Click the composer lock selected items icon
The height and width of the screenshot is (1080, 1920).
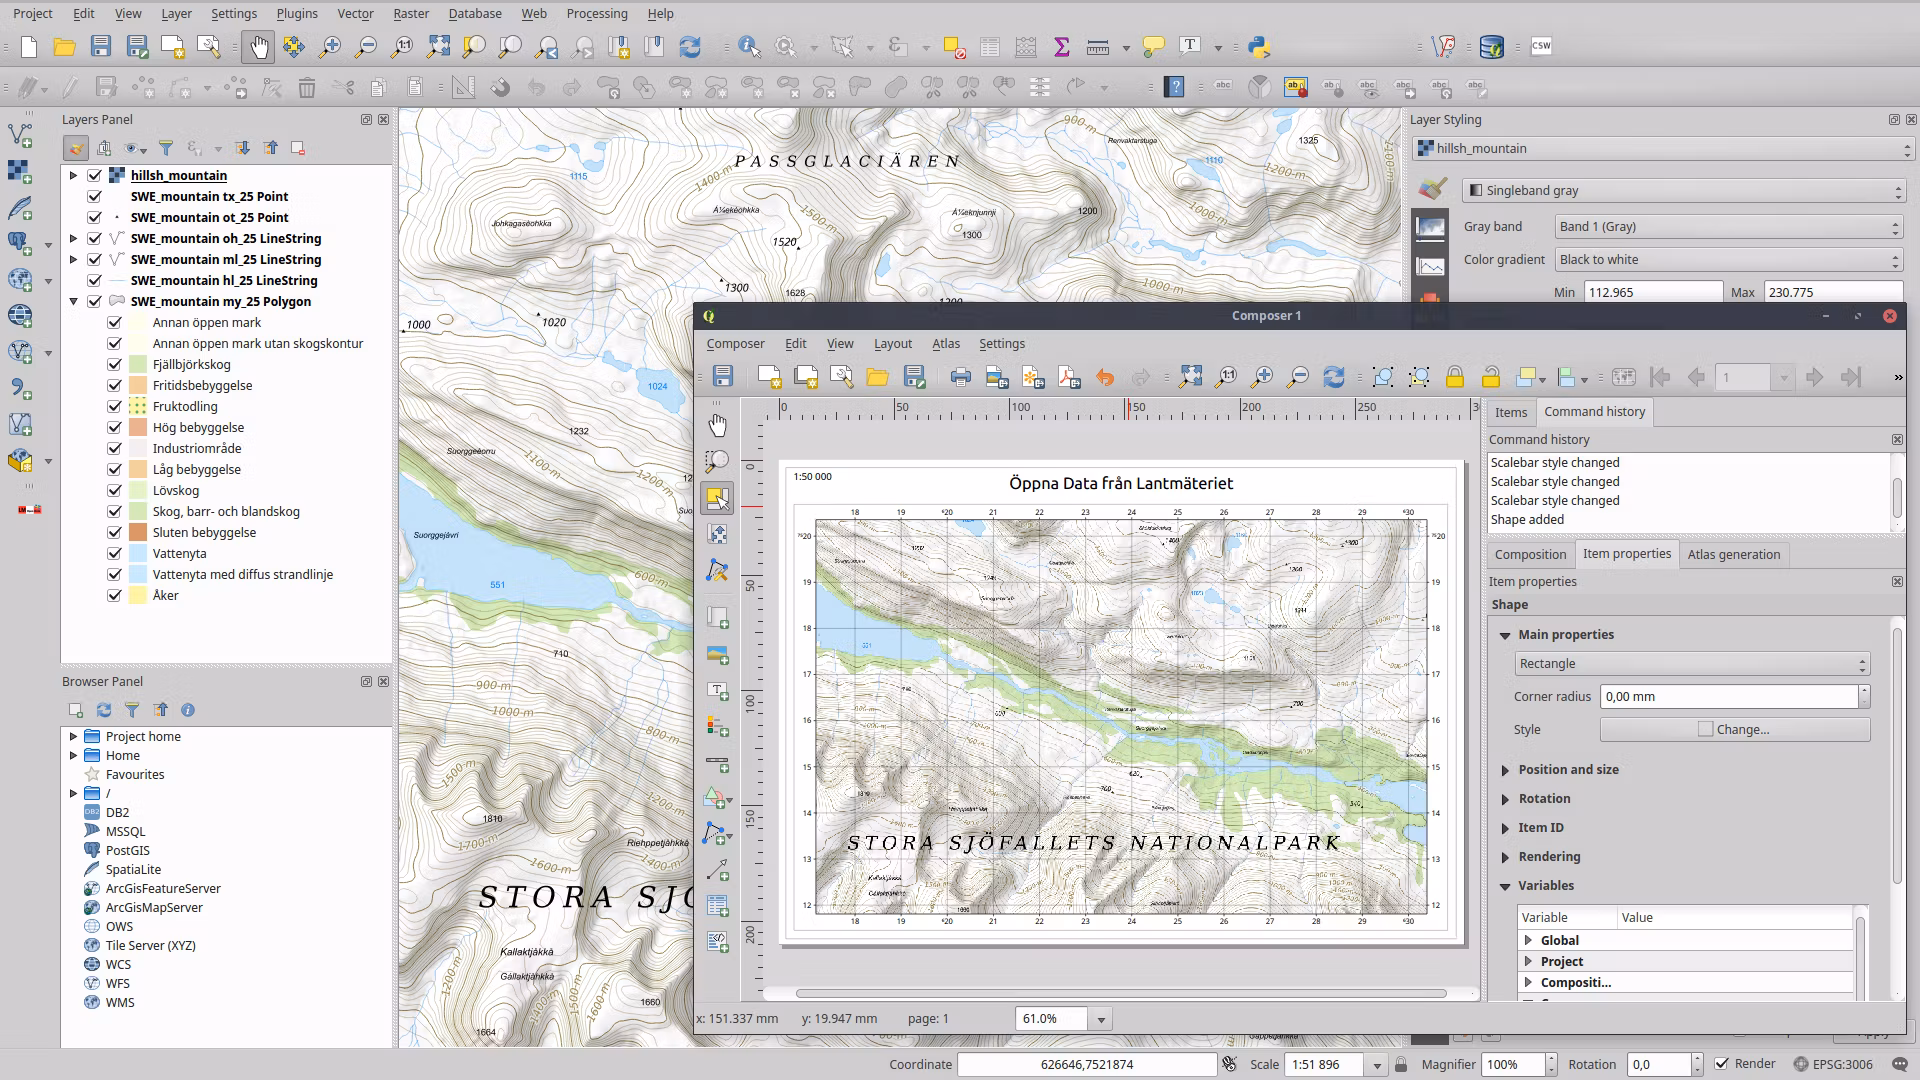tap(1455, 377)
